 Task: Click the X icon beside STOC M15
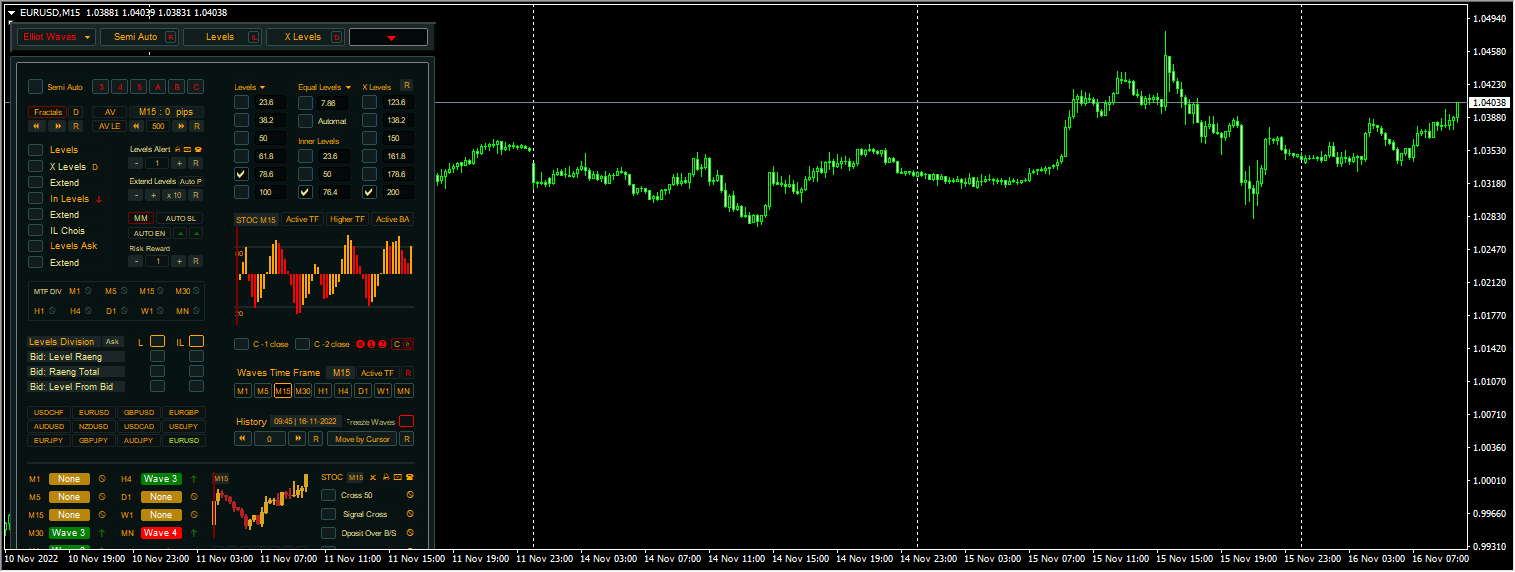coord(373,477)
